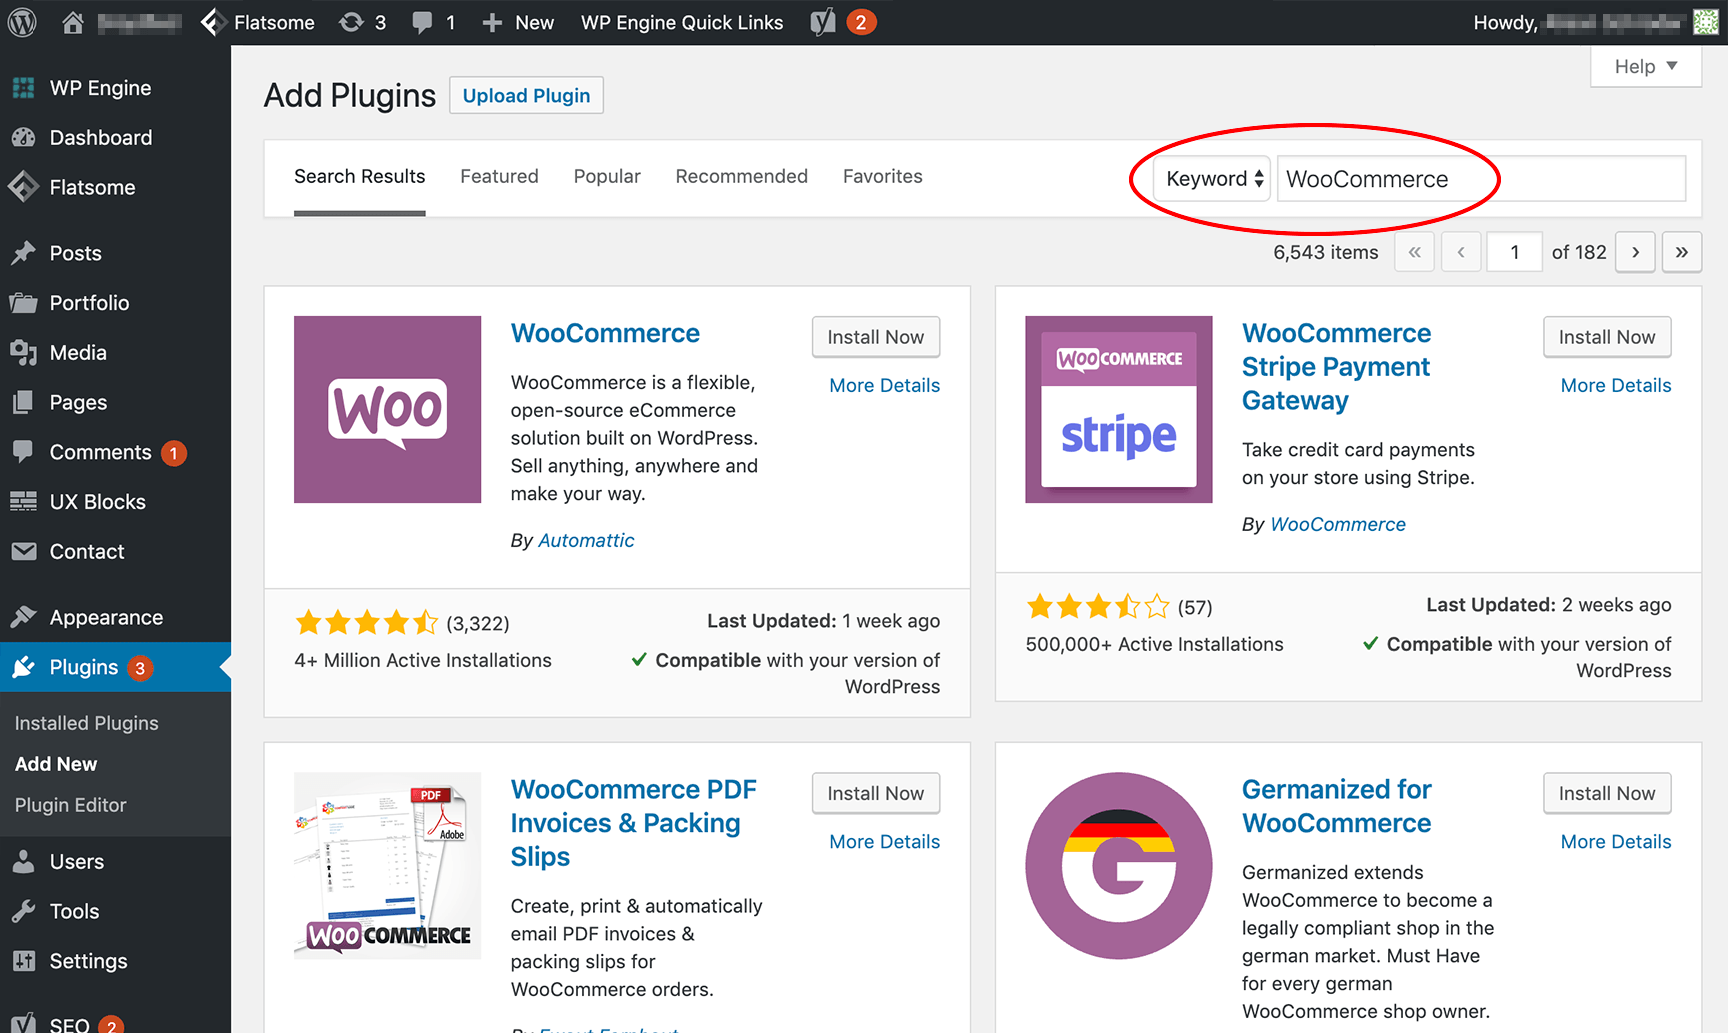The width and height of the screenshot is (1728, 1033).
Task: Open the comments bubble icon in admin bar
Action: [x=422, y=22]
